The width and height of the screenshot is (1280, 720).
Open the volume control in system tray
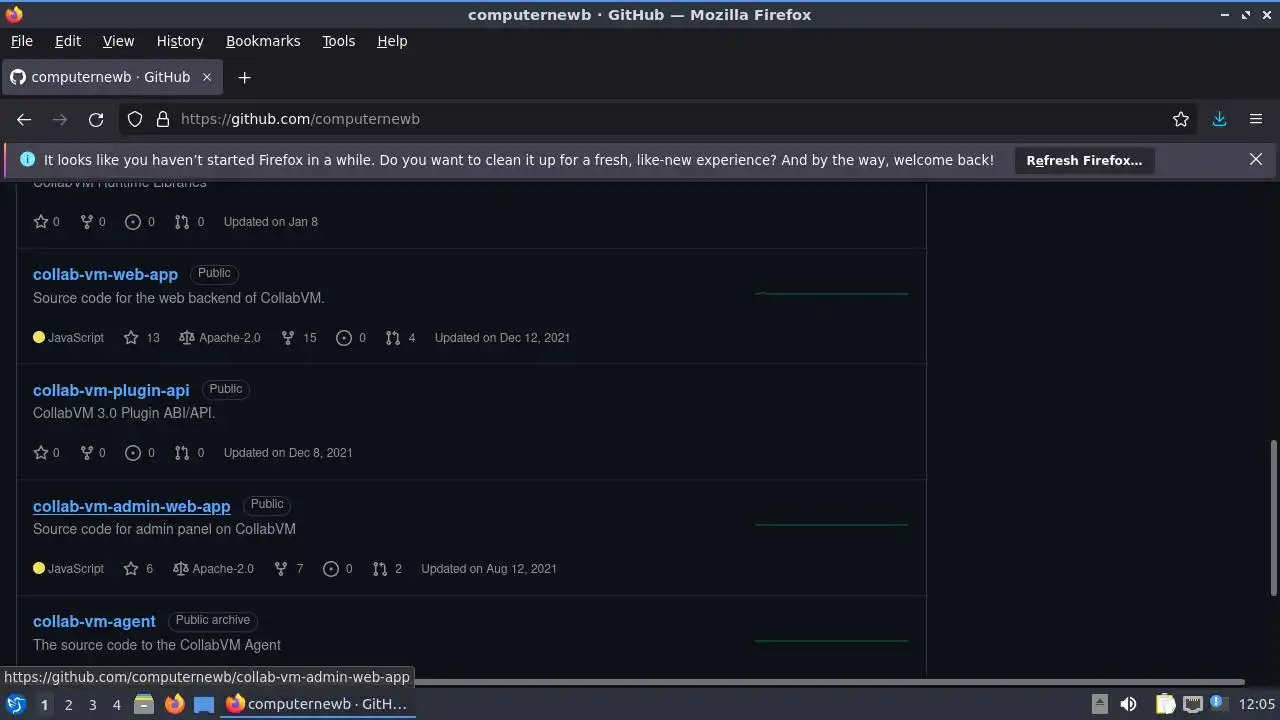tap(1128, 704)
